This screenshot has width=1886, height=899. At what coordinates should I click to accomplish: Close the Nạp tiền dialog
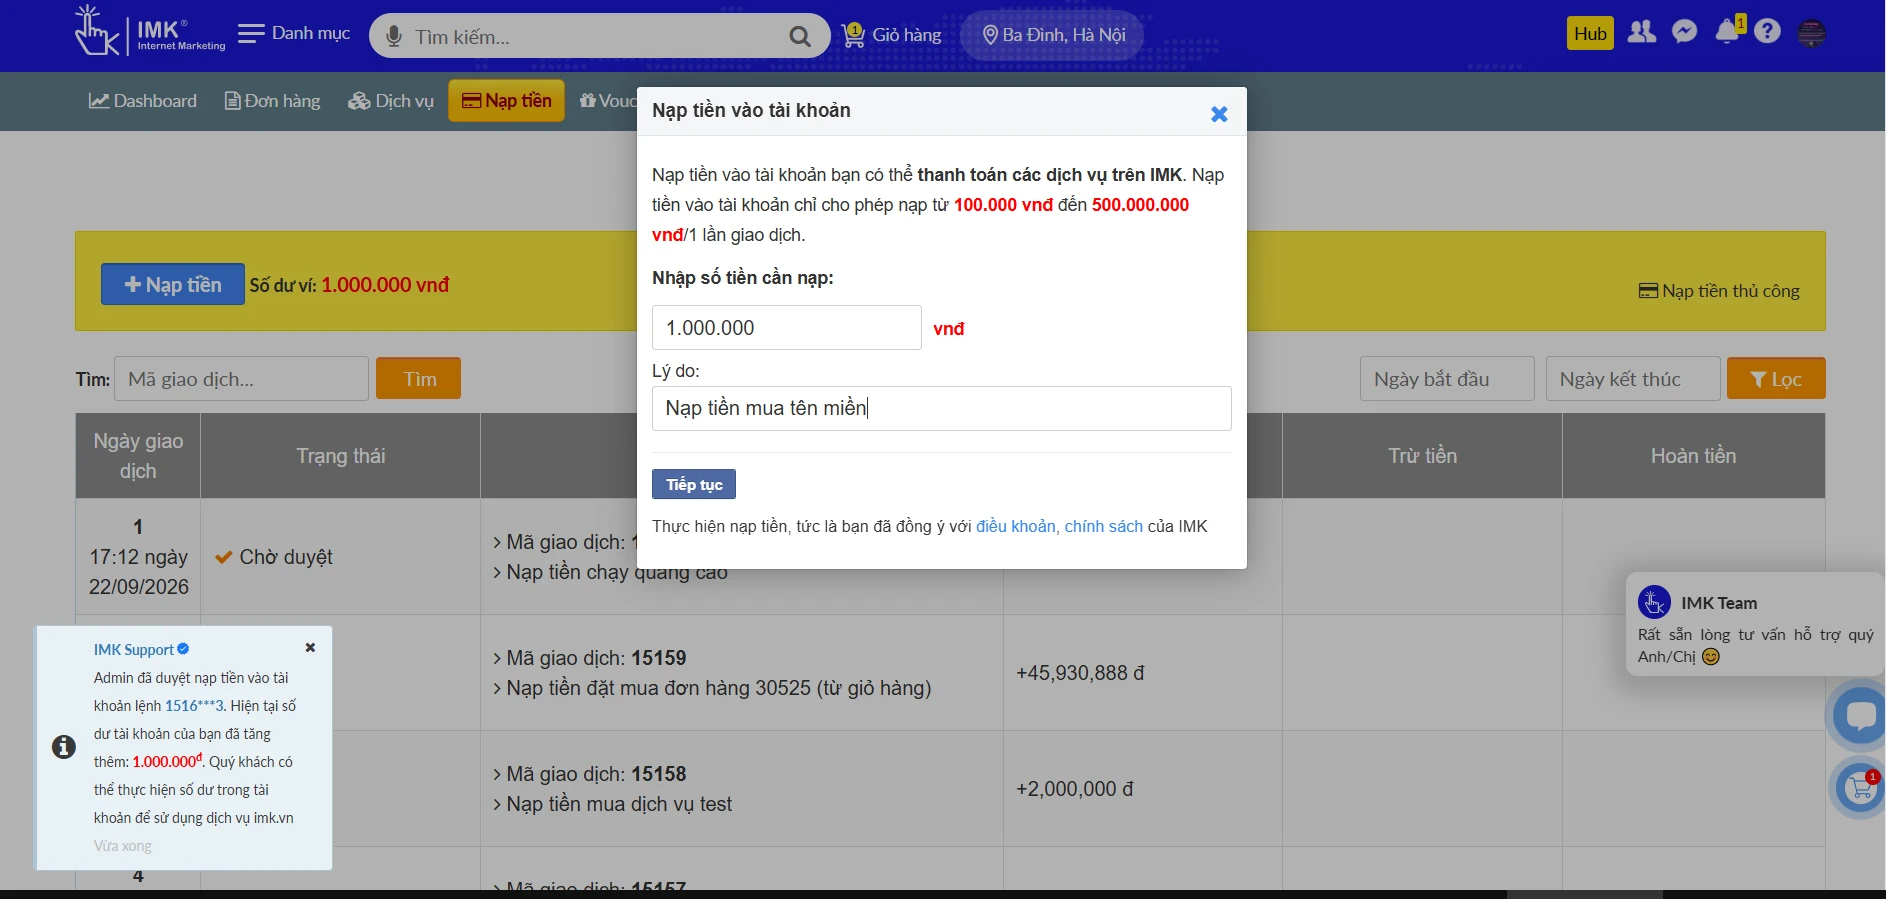[1219, 114]
